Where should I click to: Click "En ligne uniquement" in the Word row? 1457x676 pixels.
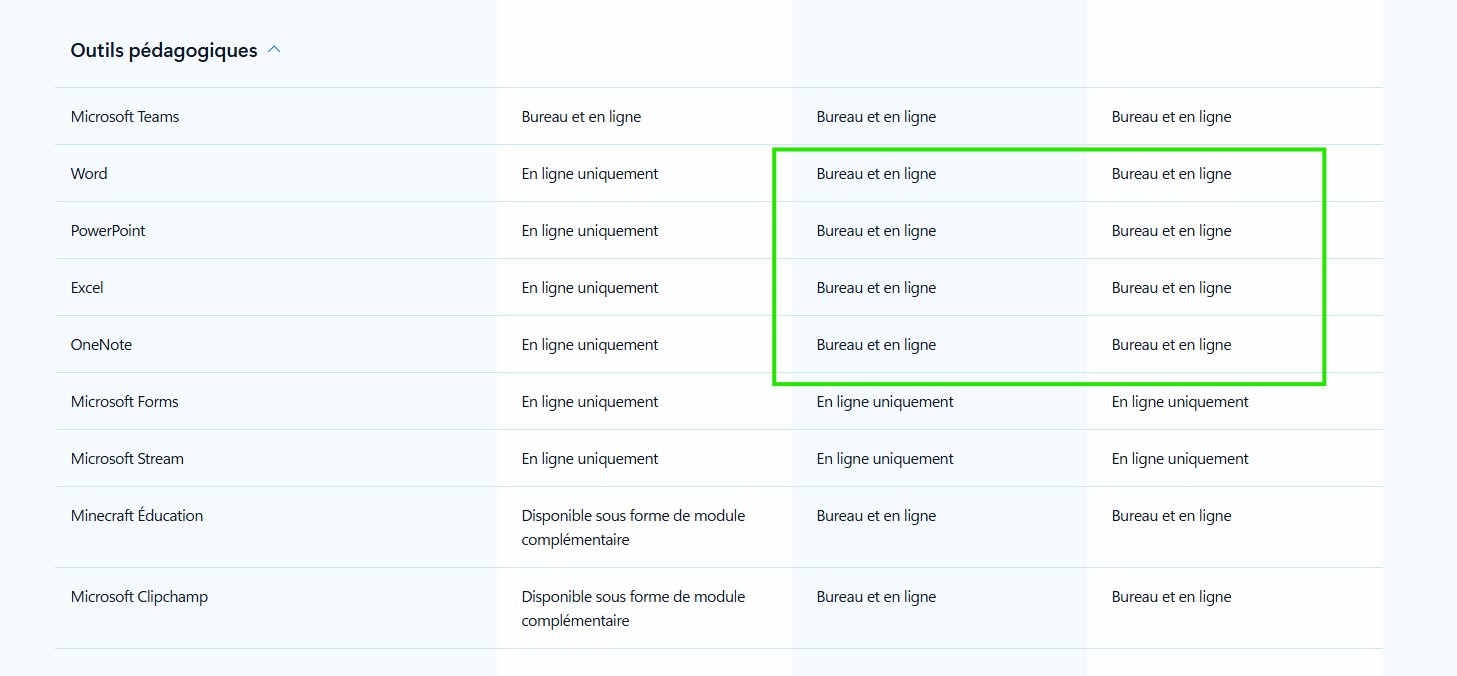pos(590,174)
